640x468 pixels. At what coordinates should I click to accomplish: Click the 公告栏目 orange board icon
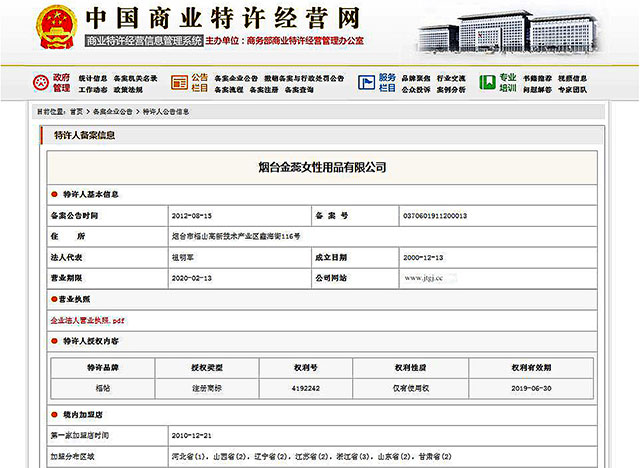click(x=179, y=83)
